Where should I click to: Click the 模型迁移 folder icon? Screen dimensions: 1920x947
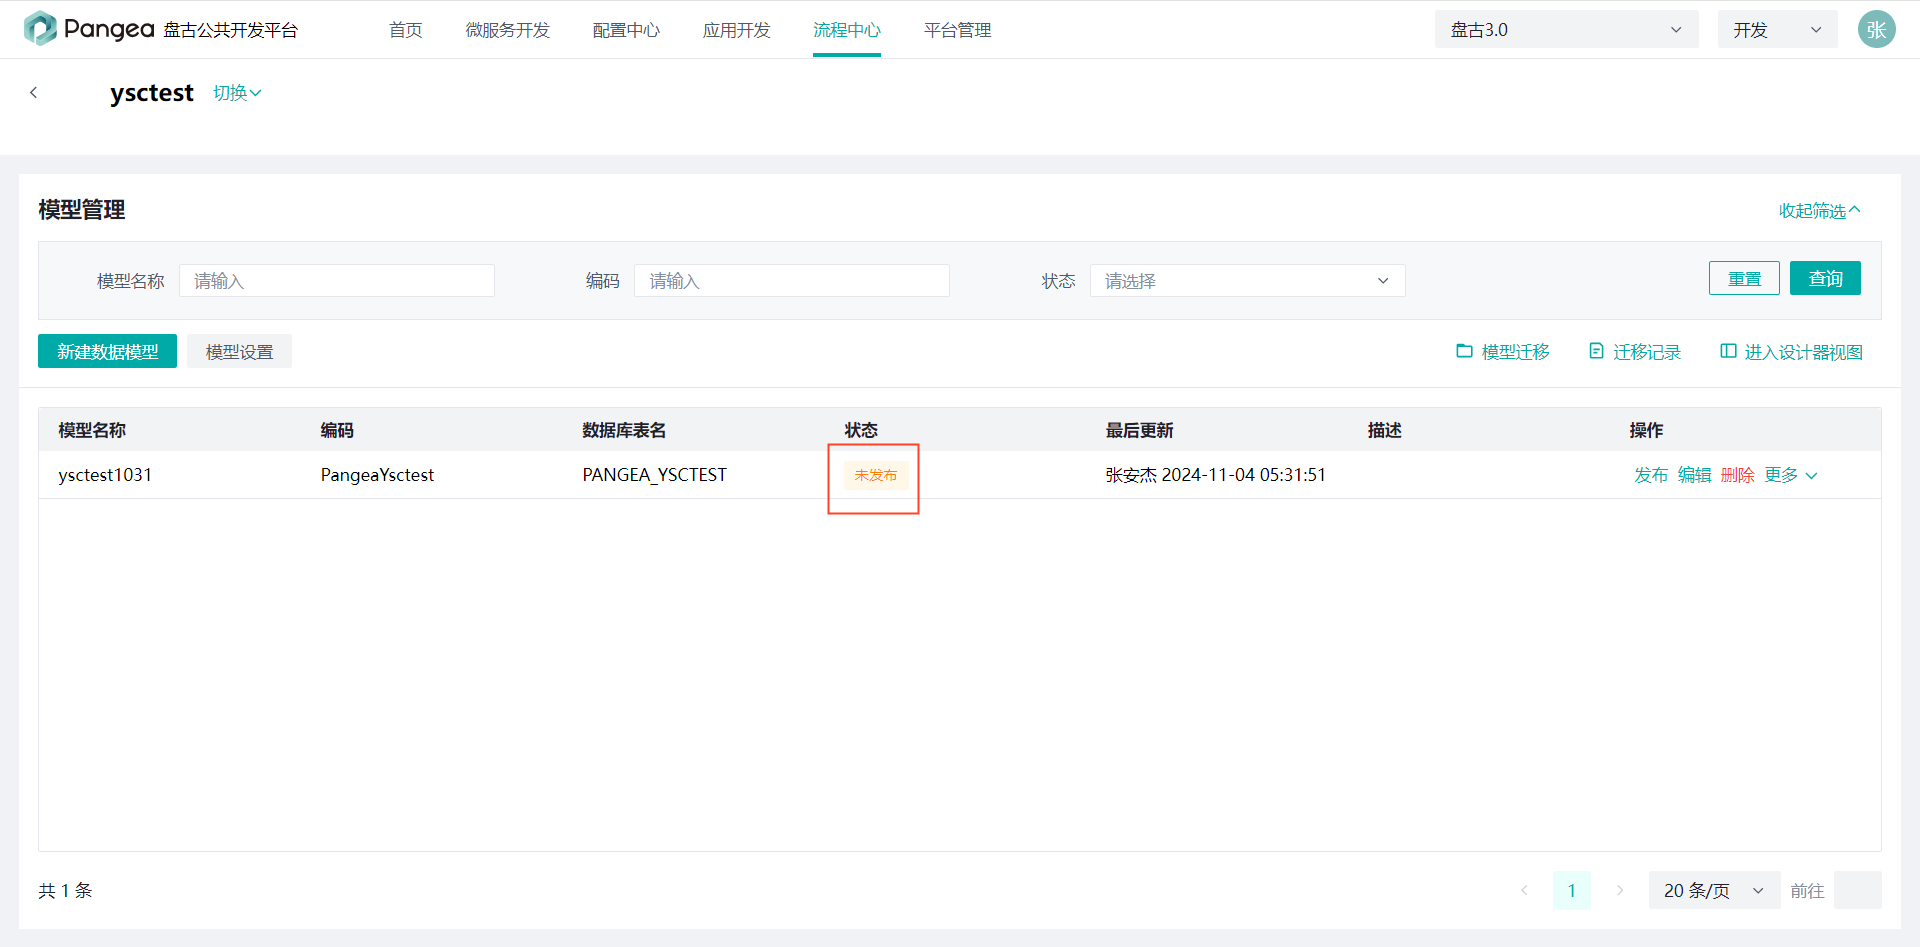[x=1464, y=351]
